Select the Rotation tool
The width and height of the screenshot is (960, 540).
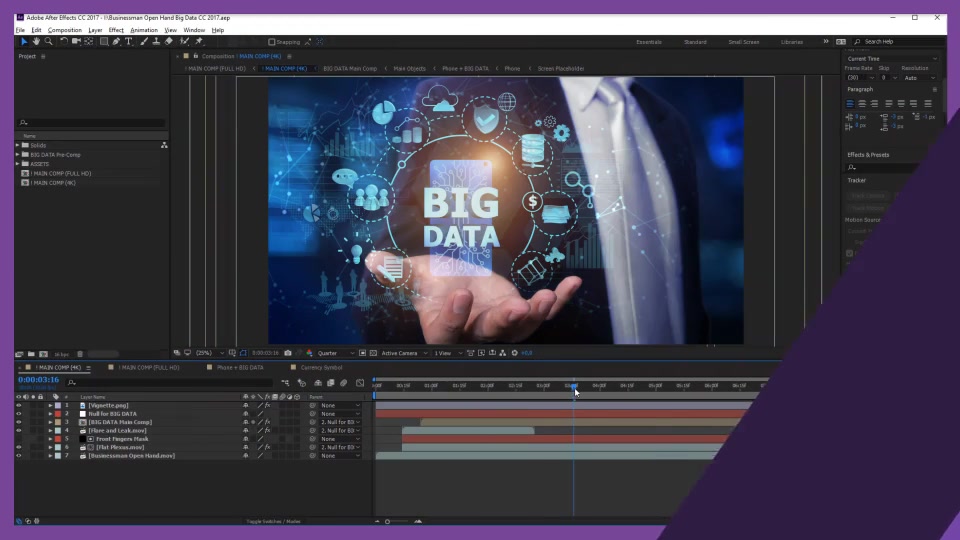64,42
